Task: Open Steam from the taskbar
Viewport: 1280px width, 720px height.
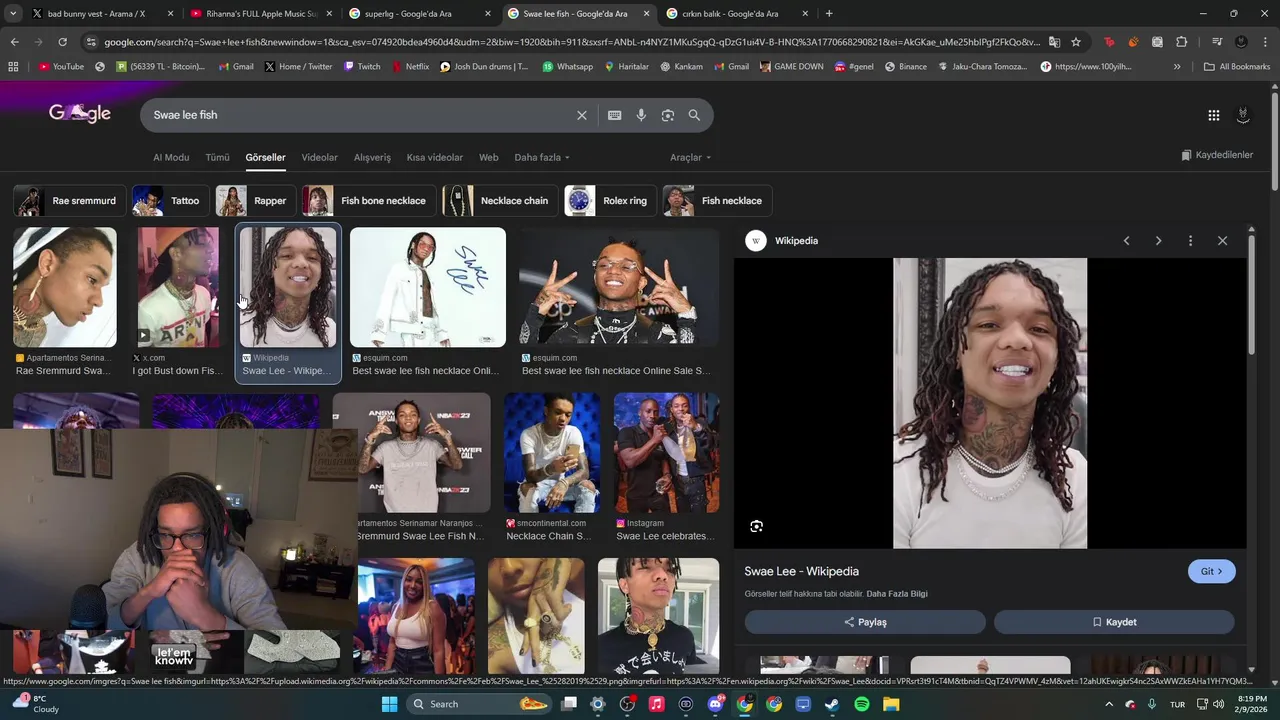Action: (832, 704)
